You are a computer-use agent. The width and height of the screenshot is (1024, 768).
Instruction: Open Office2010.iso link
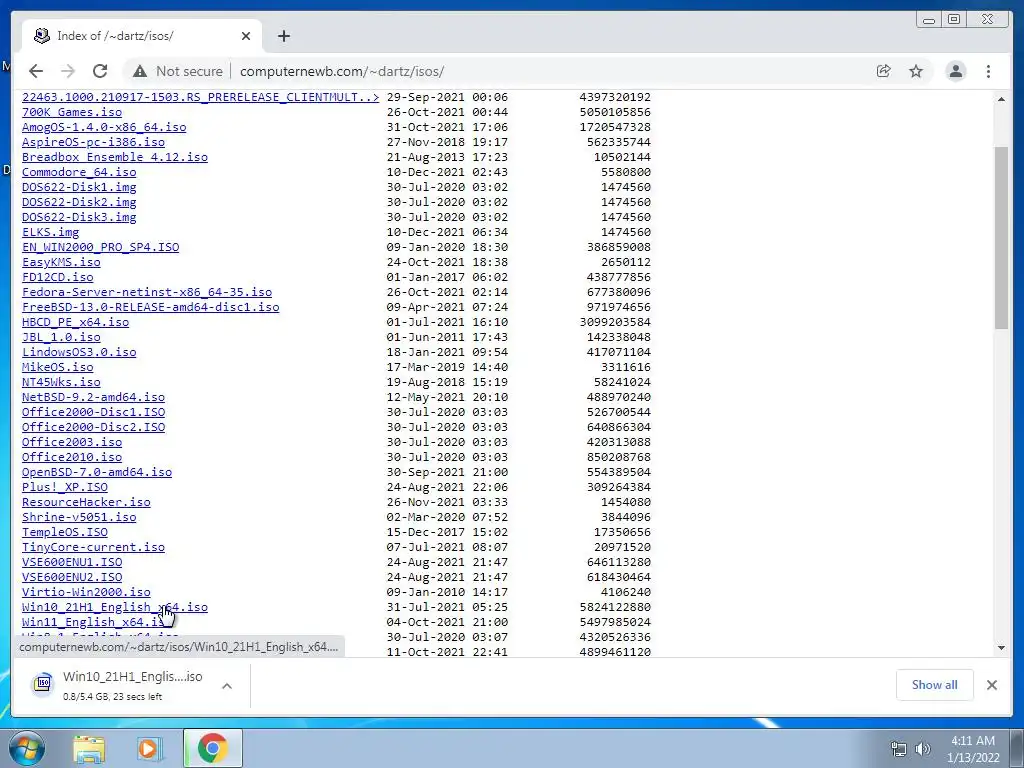[x=72, y=458]
